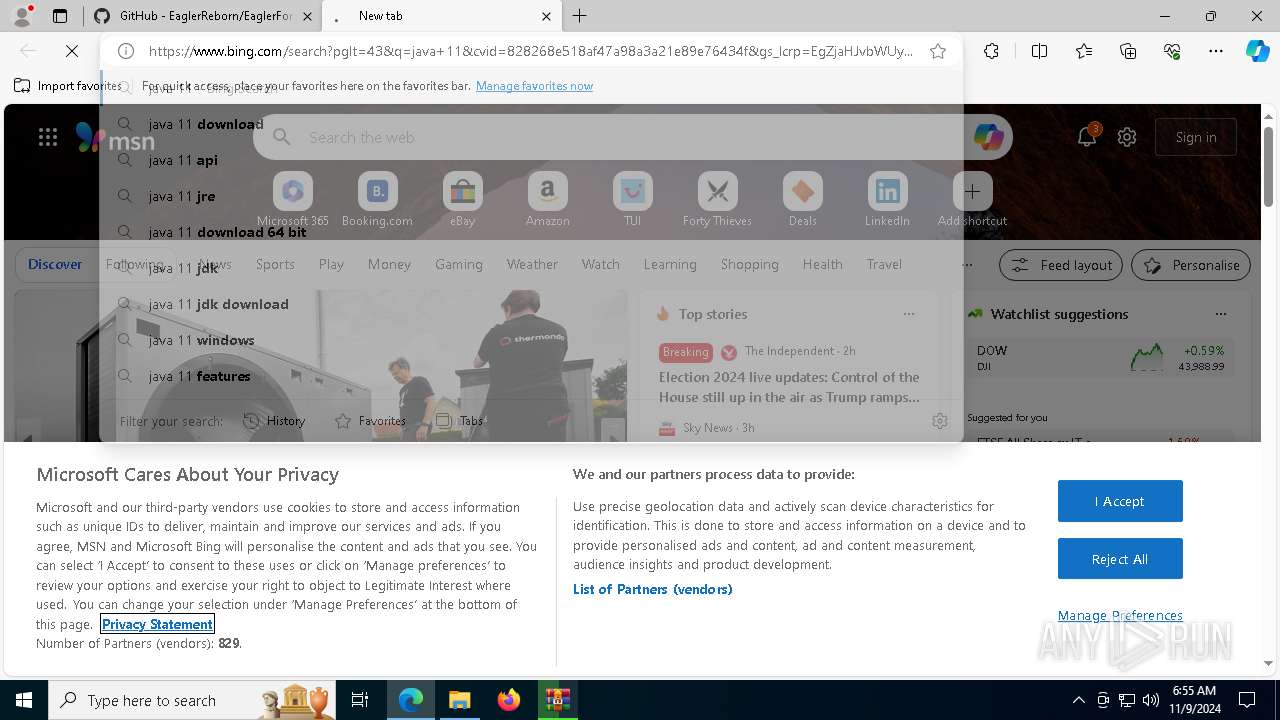Close the New tab tab
Screen dimensions: 1280x720
coord(546,16)
